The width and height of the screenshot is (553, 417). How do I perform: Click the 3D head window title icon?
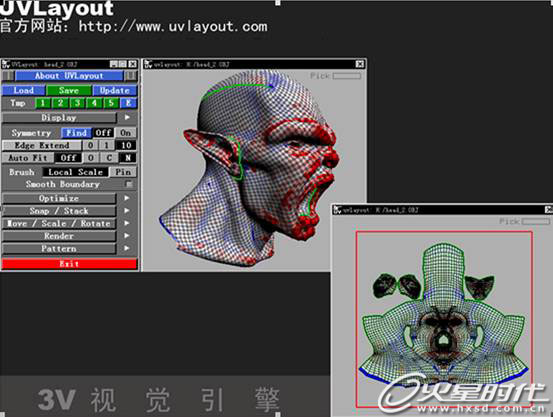tap(148, 64)
